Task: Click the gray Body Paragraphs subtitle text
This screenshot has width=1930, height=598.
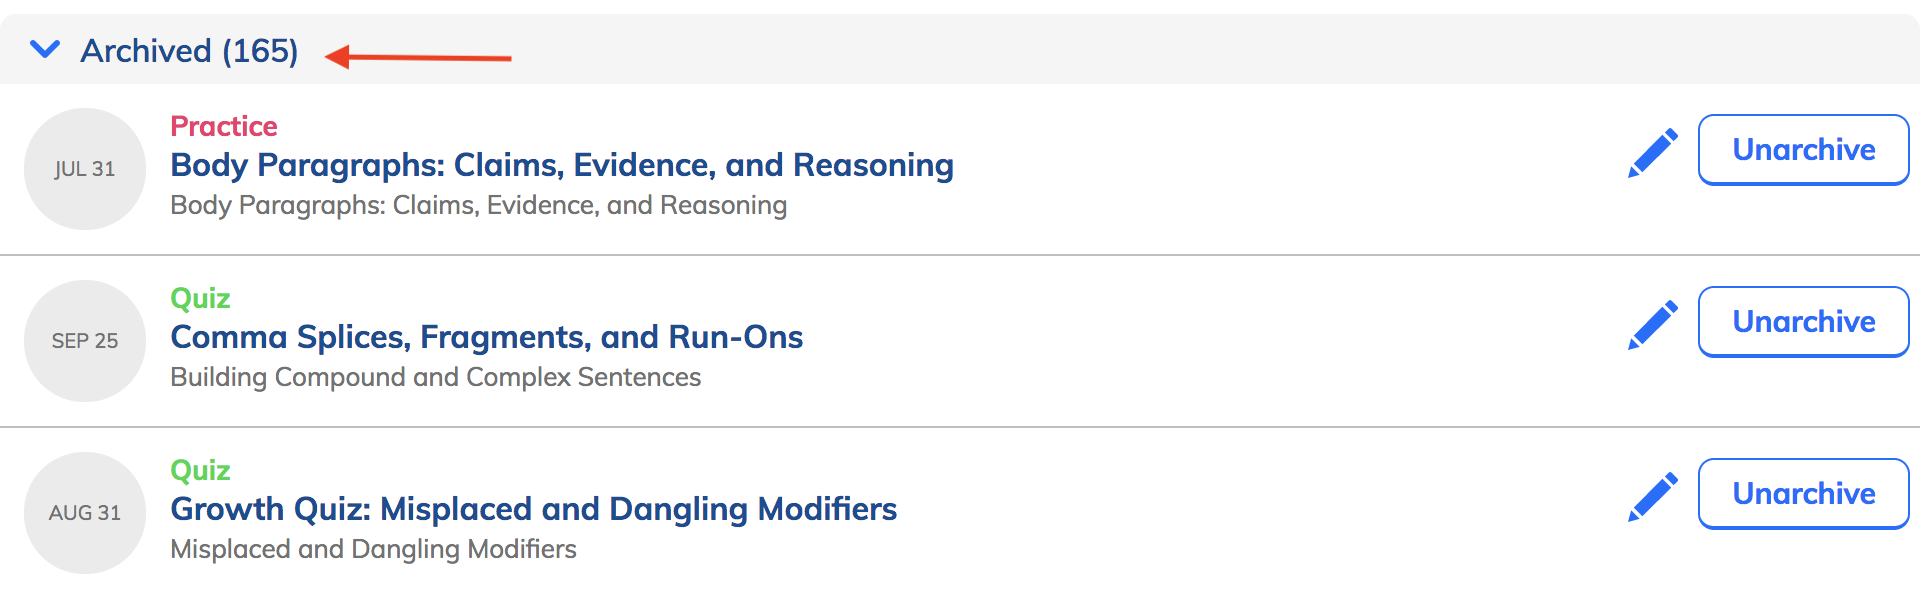Action: pos(479,205)
